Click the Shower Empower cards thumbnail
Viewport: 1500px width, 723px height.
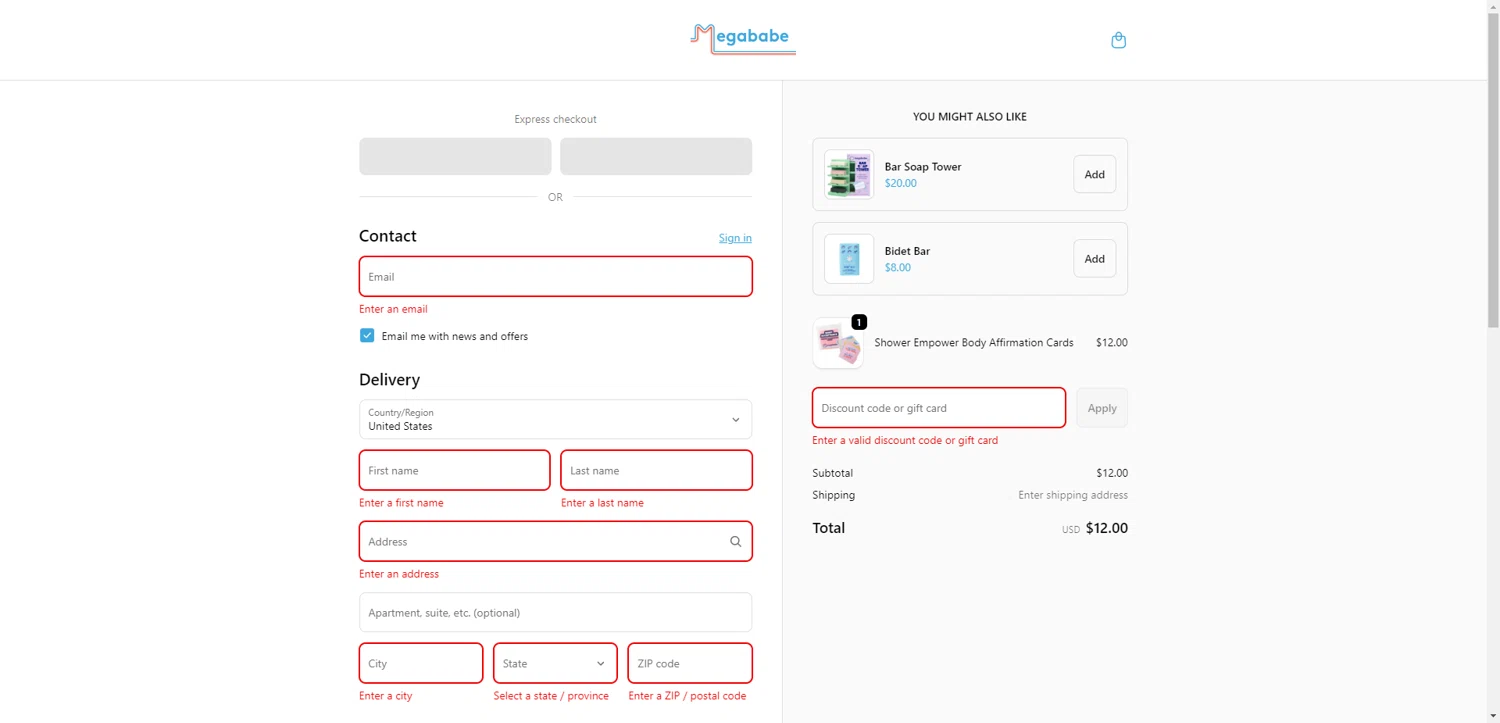point(838,343)
